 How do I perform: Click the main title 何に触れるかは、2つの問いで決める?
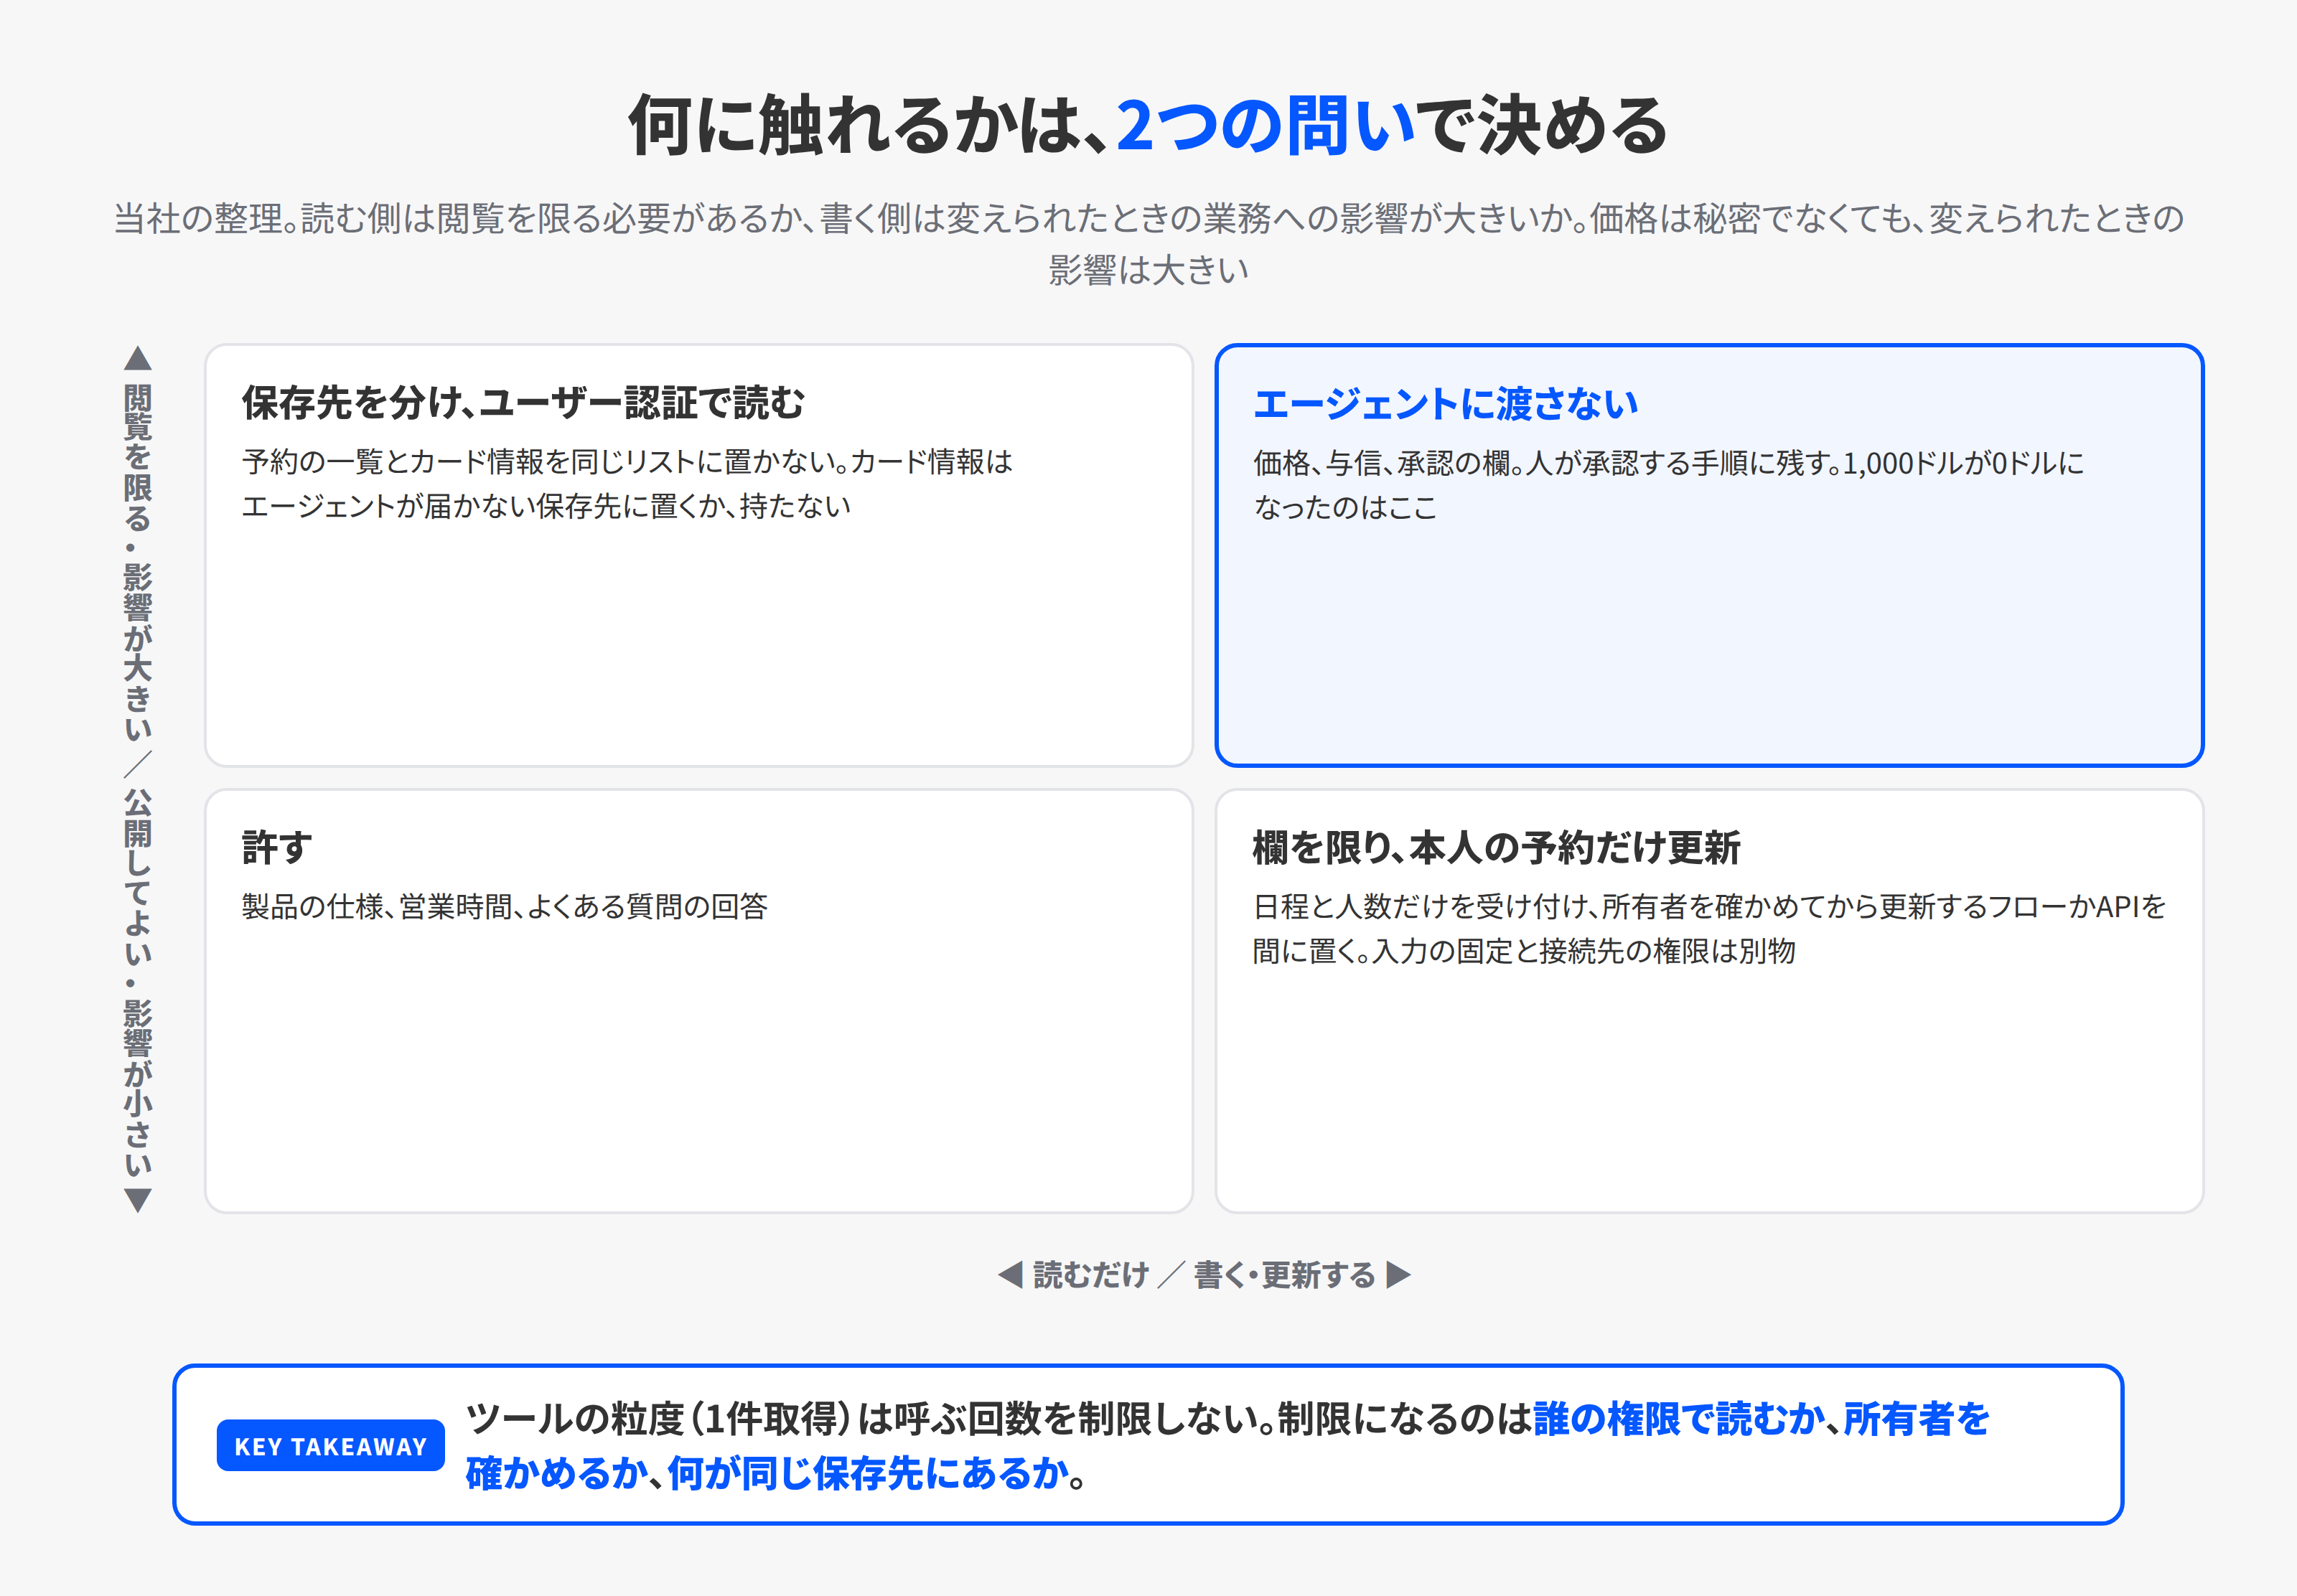click(1148, 126)
